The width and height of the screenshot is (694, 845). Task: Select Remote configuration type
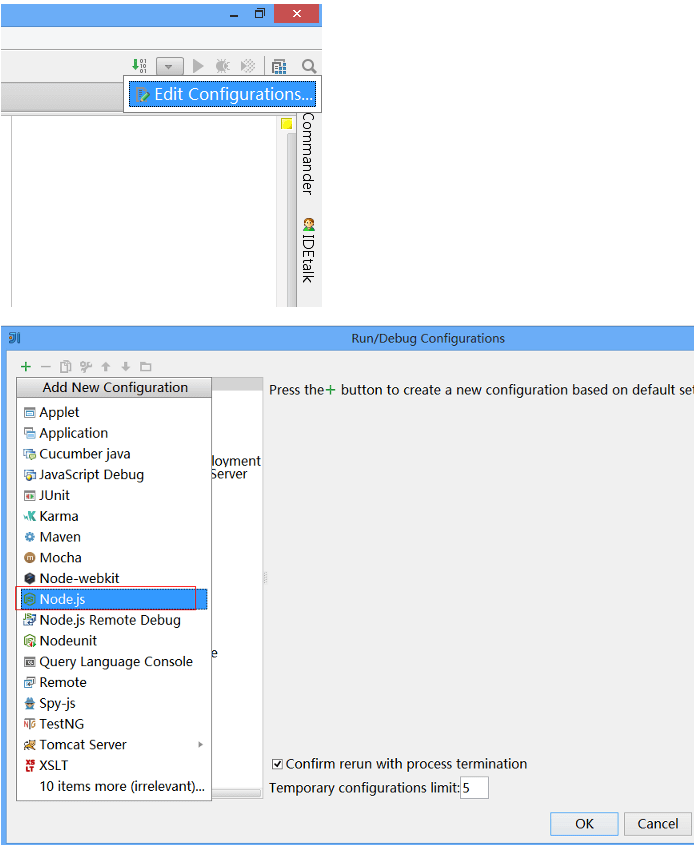pos(114,682)
